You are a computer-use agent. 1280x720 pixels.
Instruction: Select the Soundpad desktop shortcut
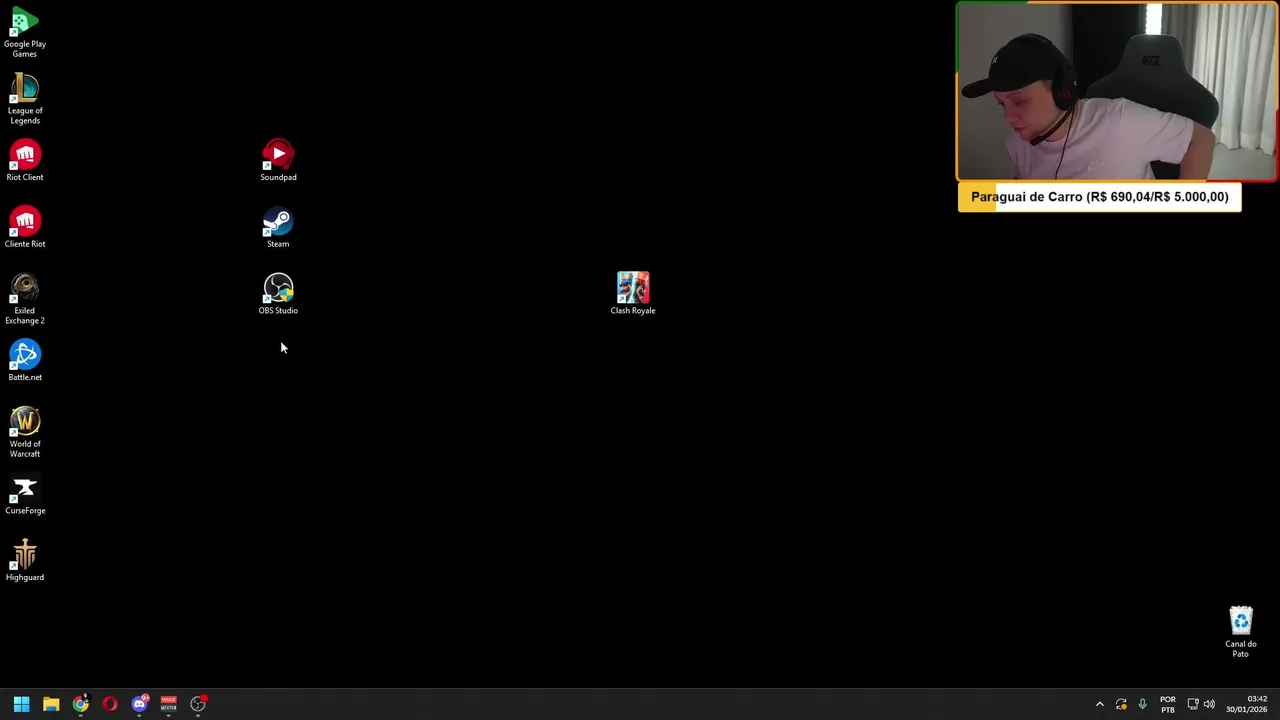click(x=278, y=161)
